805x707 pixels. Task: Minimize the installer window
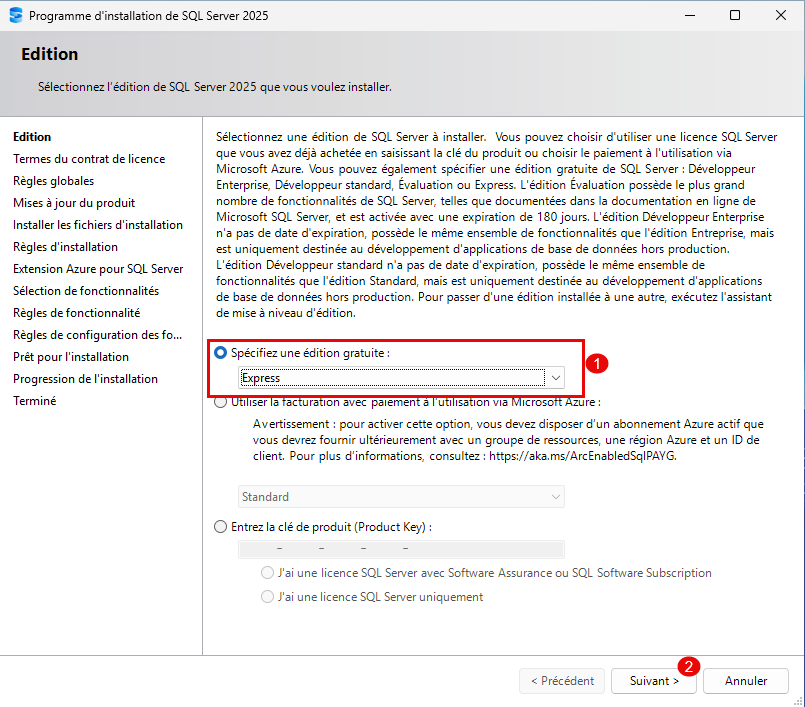pyautogui.click(x=690, y=15)
